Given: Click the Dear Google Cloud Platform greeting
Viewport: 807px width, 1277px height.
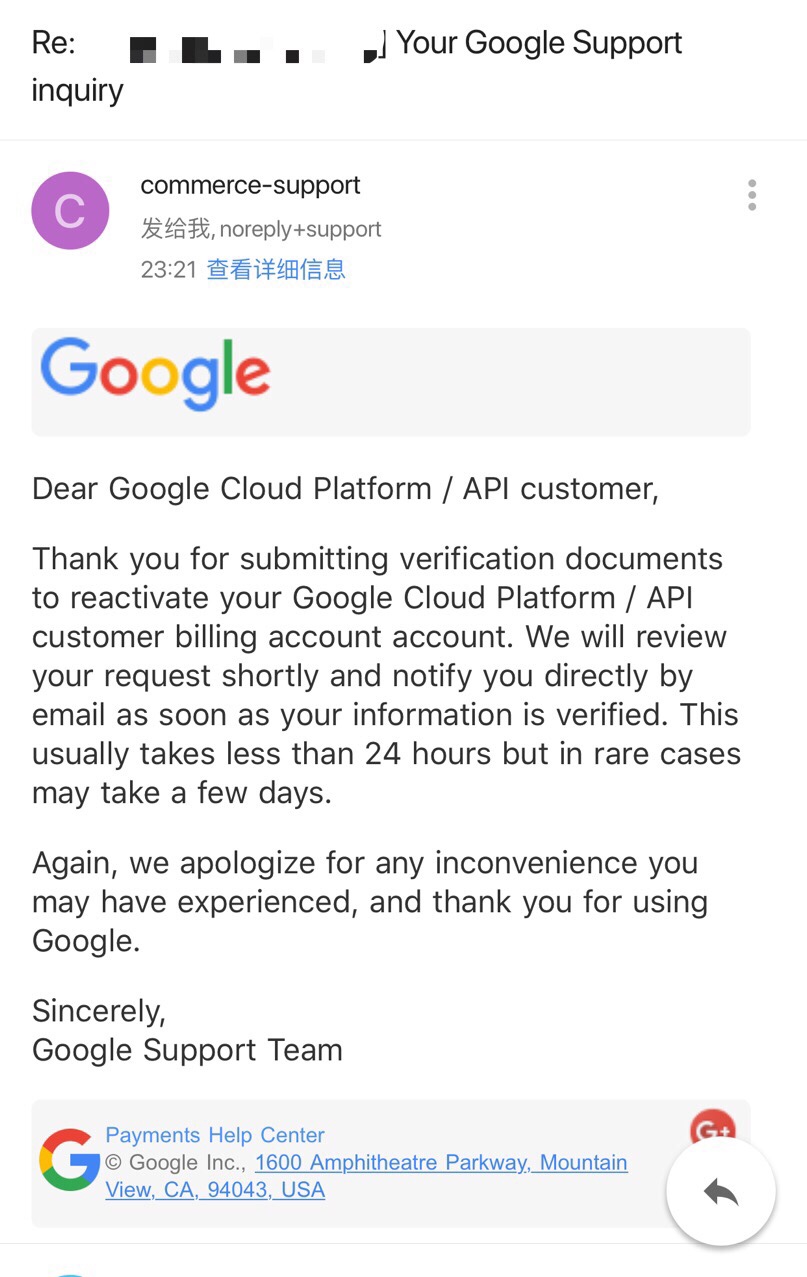Looking at the screenshot, I should [345, 489].
